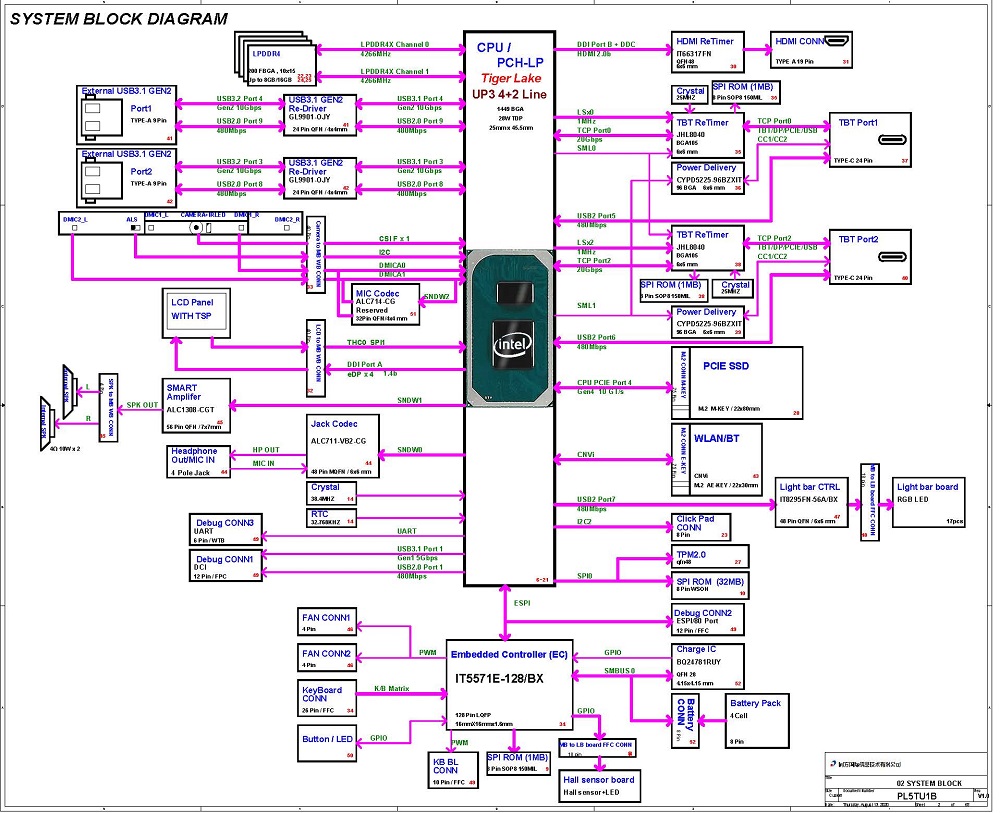Click the 'UP3 4+2 Line' text
Viewport: 1000px width, 813px height.
[x=509, y=94]
